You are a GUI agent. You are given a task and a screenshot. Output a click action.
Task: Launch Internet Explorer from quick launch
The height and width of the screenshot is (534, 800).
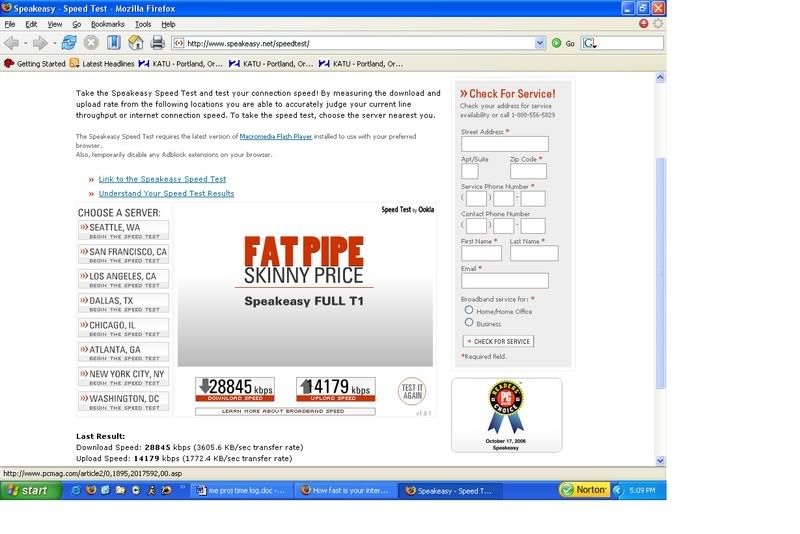pos(76,490)
